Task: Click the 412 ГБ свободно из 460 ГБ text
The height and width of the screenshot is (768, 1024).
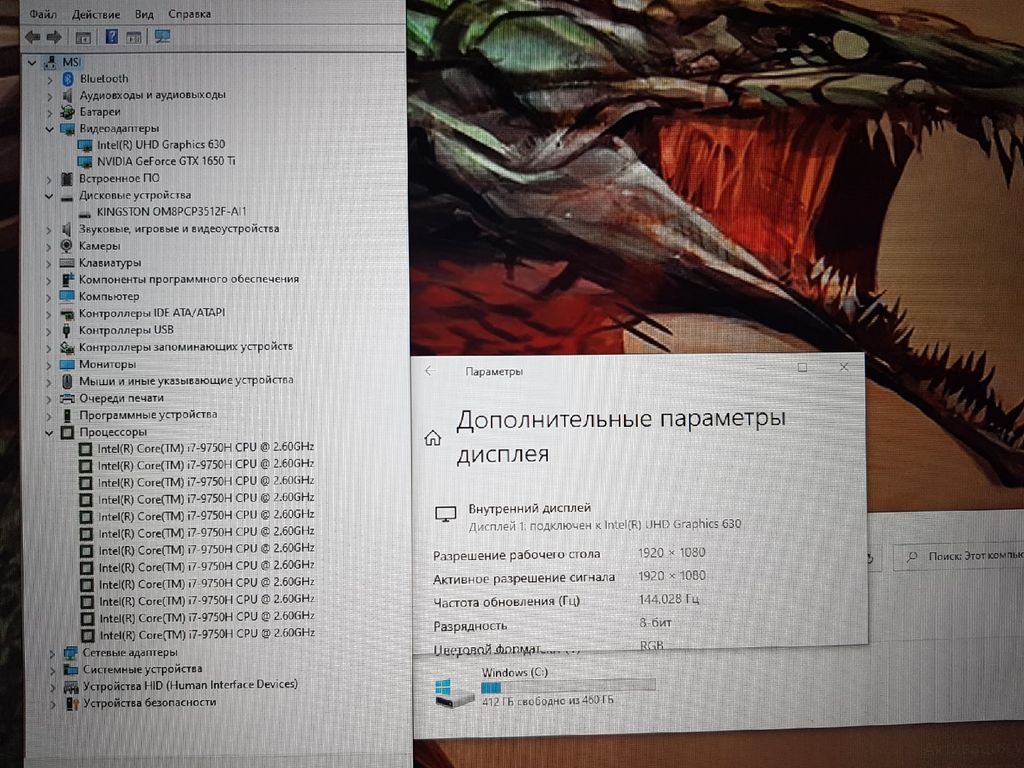Action: point(547,701)
